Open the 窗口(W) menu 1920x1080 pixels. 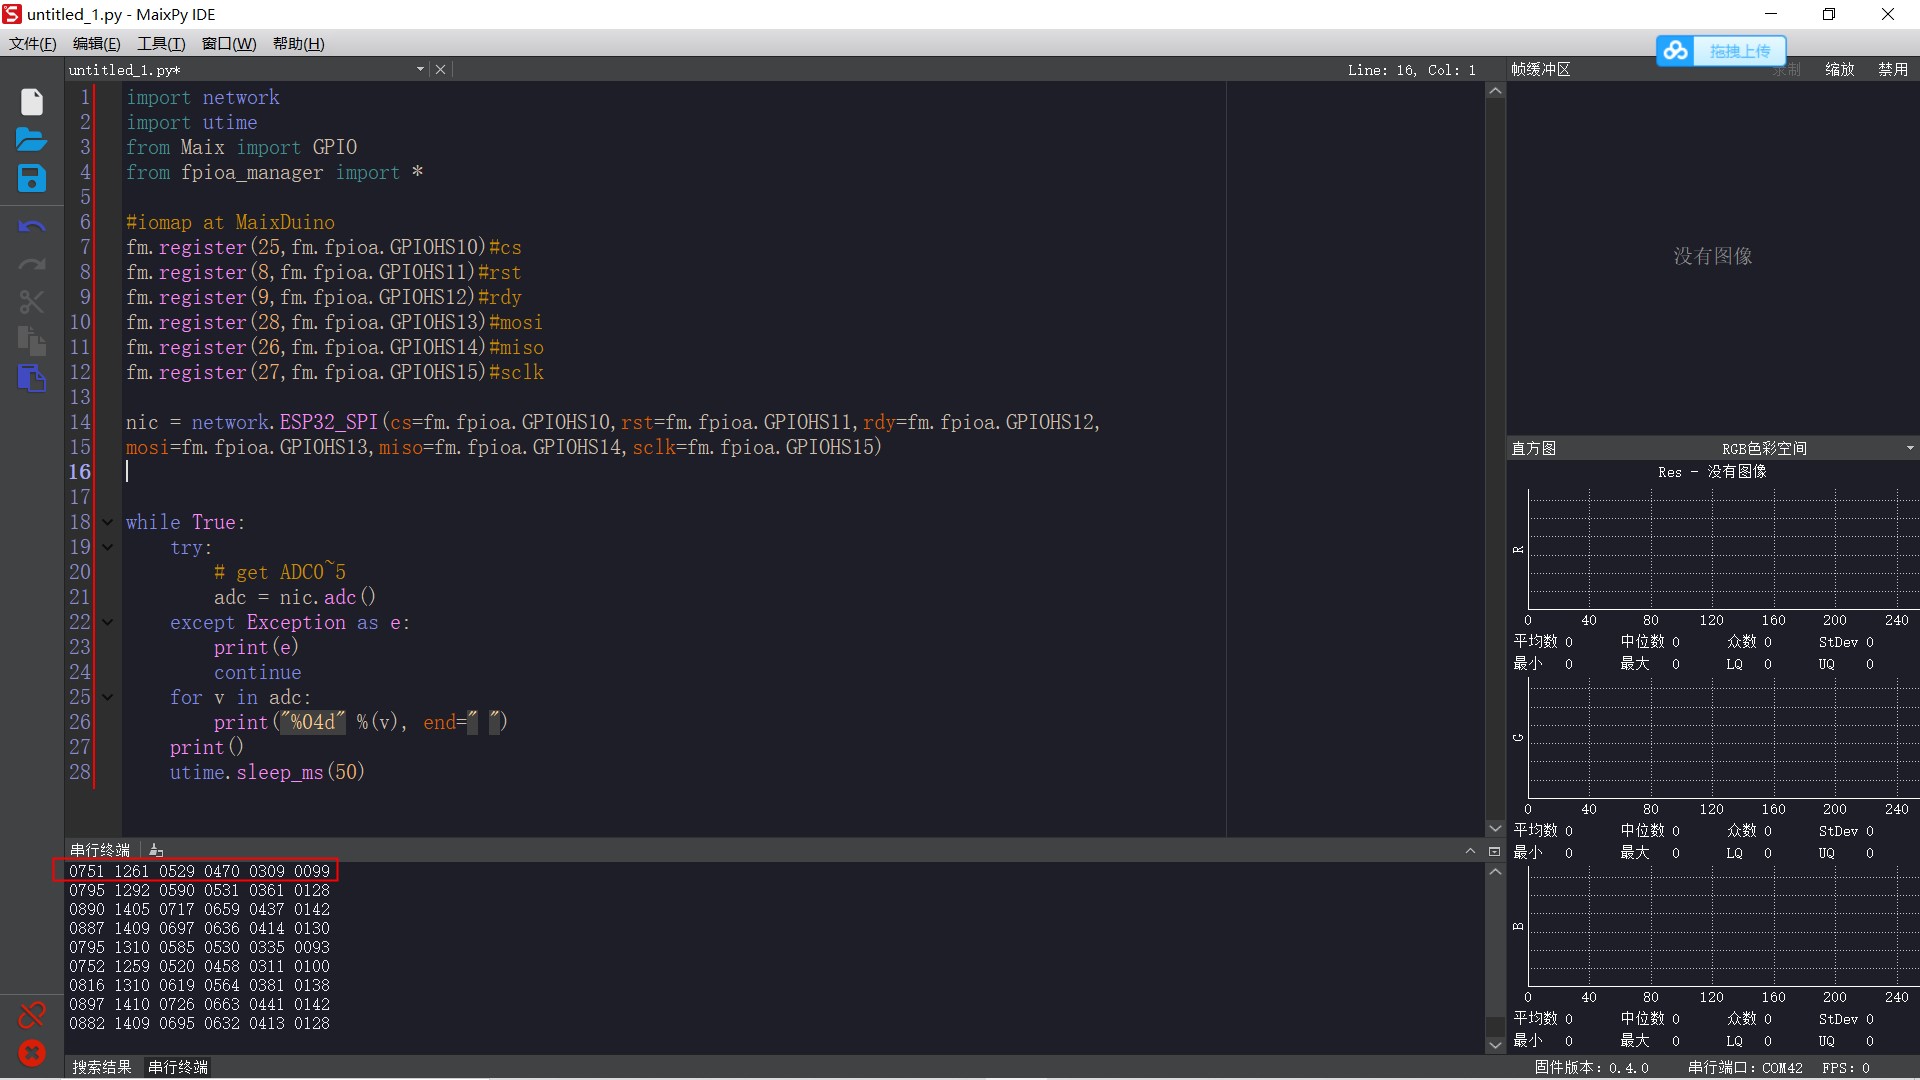(229, 43)
